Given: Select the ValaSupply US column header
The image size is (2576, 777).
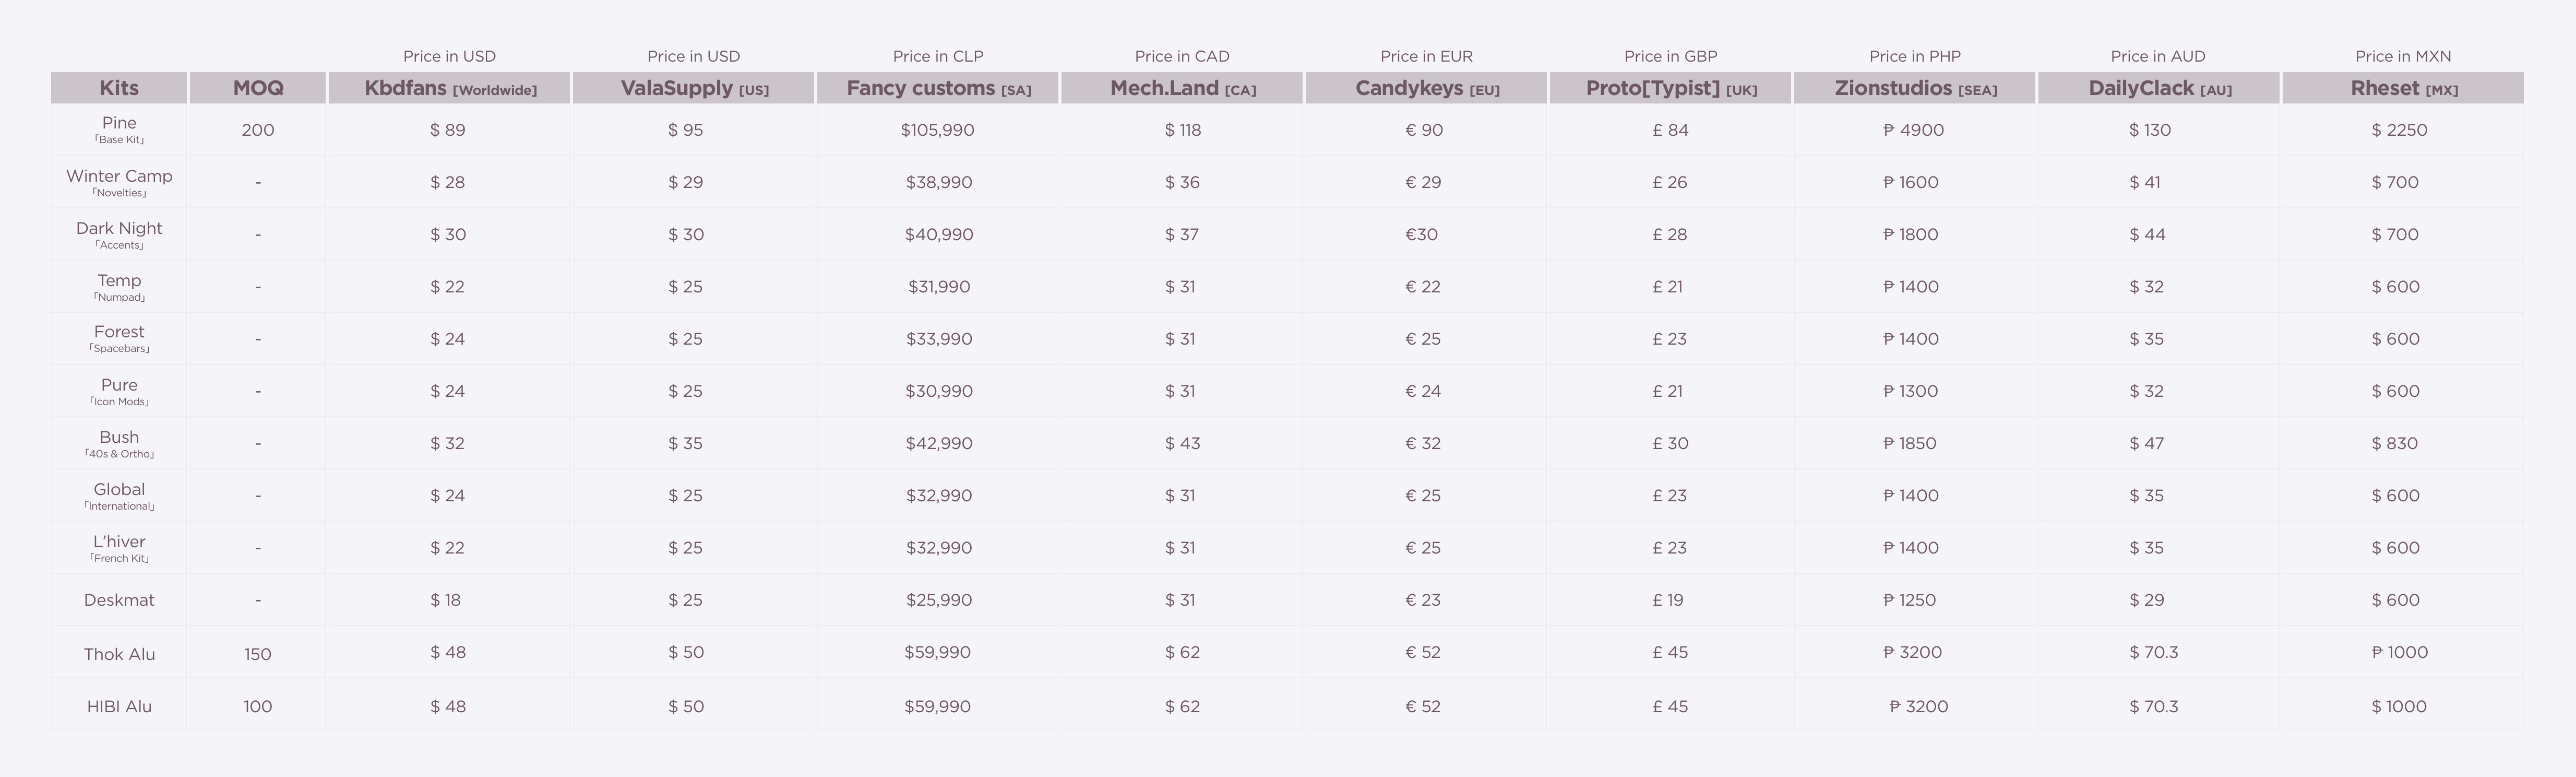Looking at the screenshot, I should (x=694, y=88).
